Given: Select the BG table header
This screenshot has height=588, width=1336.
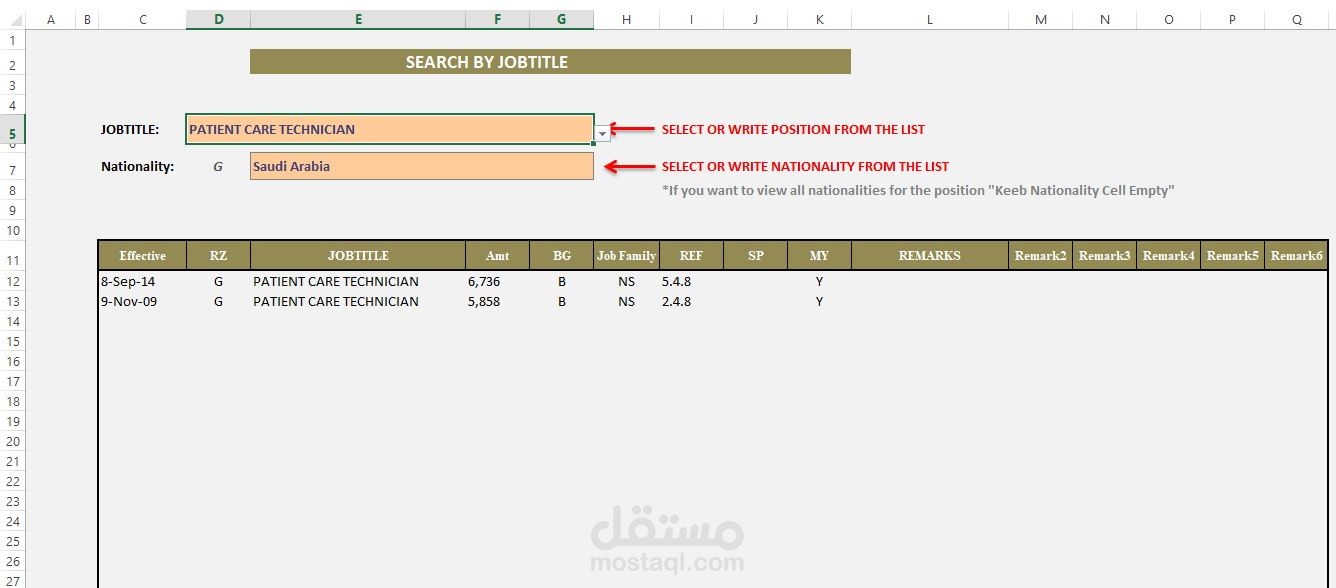Looking at the screenshot, I should (561, 256).
